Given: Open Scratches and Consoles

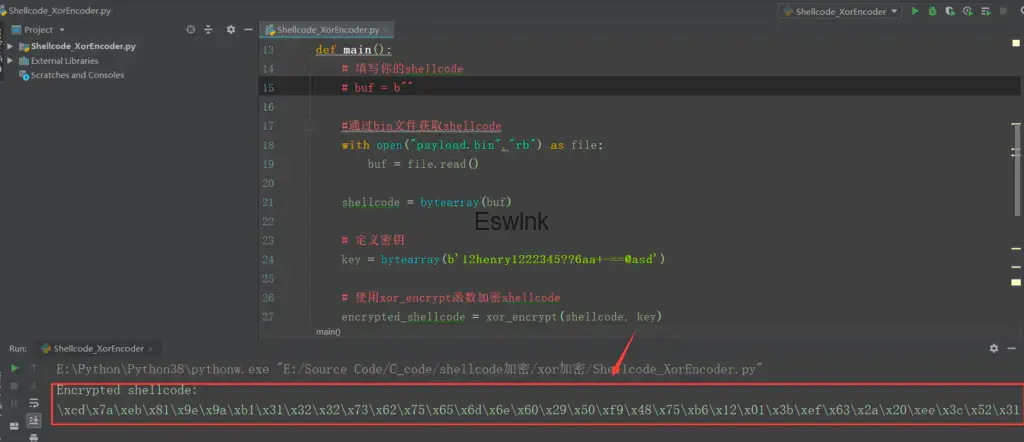Looking at the screenshot, I should (x=77, y=75).
